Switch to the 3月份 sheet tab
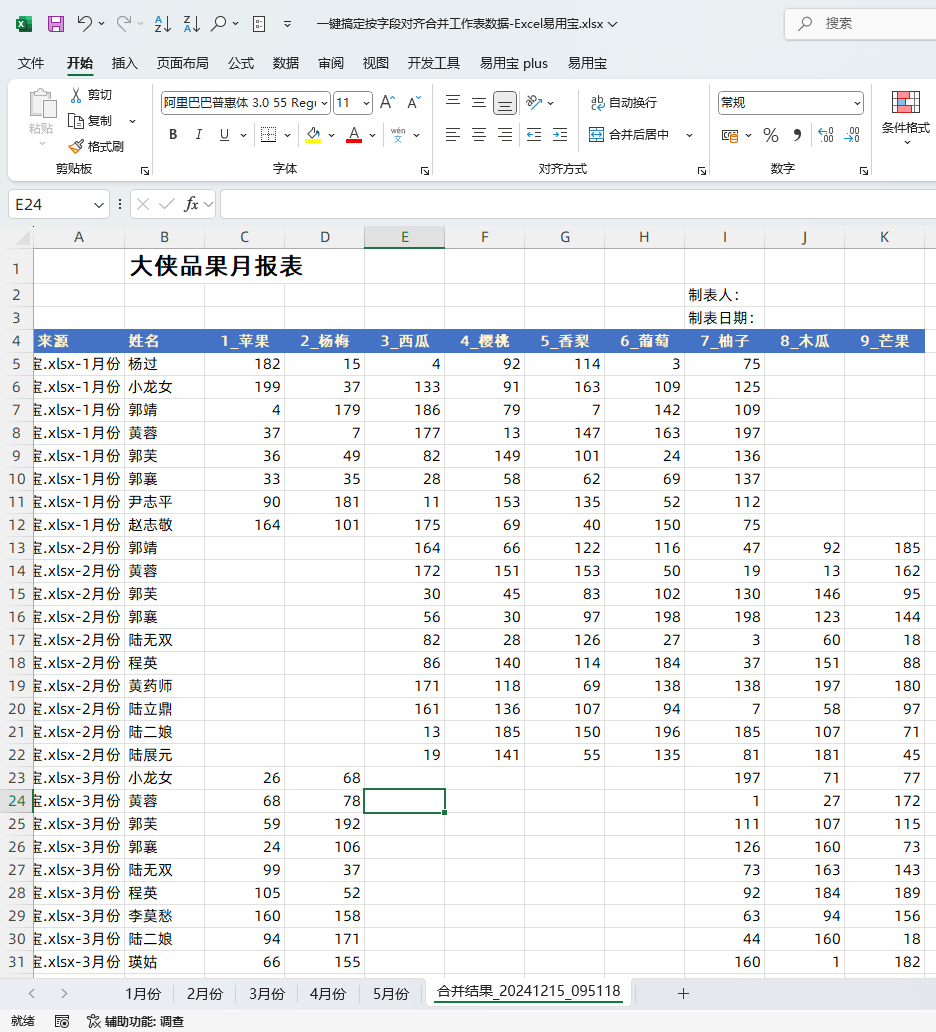The height and width of the screenshot is (1032, 936). 267,993
